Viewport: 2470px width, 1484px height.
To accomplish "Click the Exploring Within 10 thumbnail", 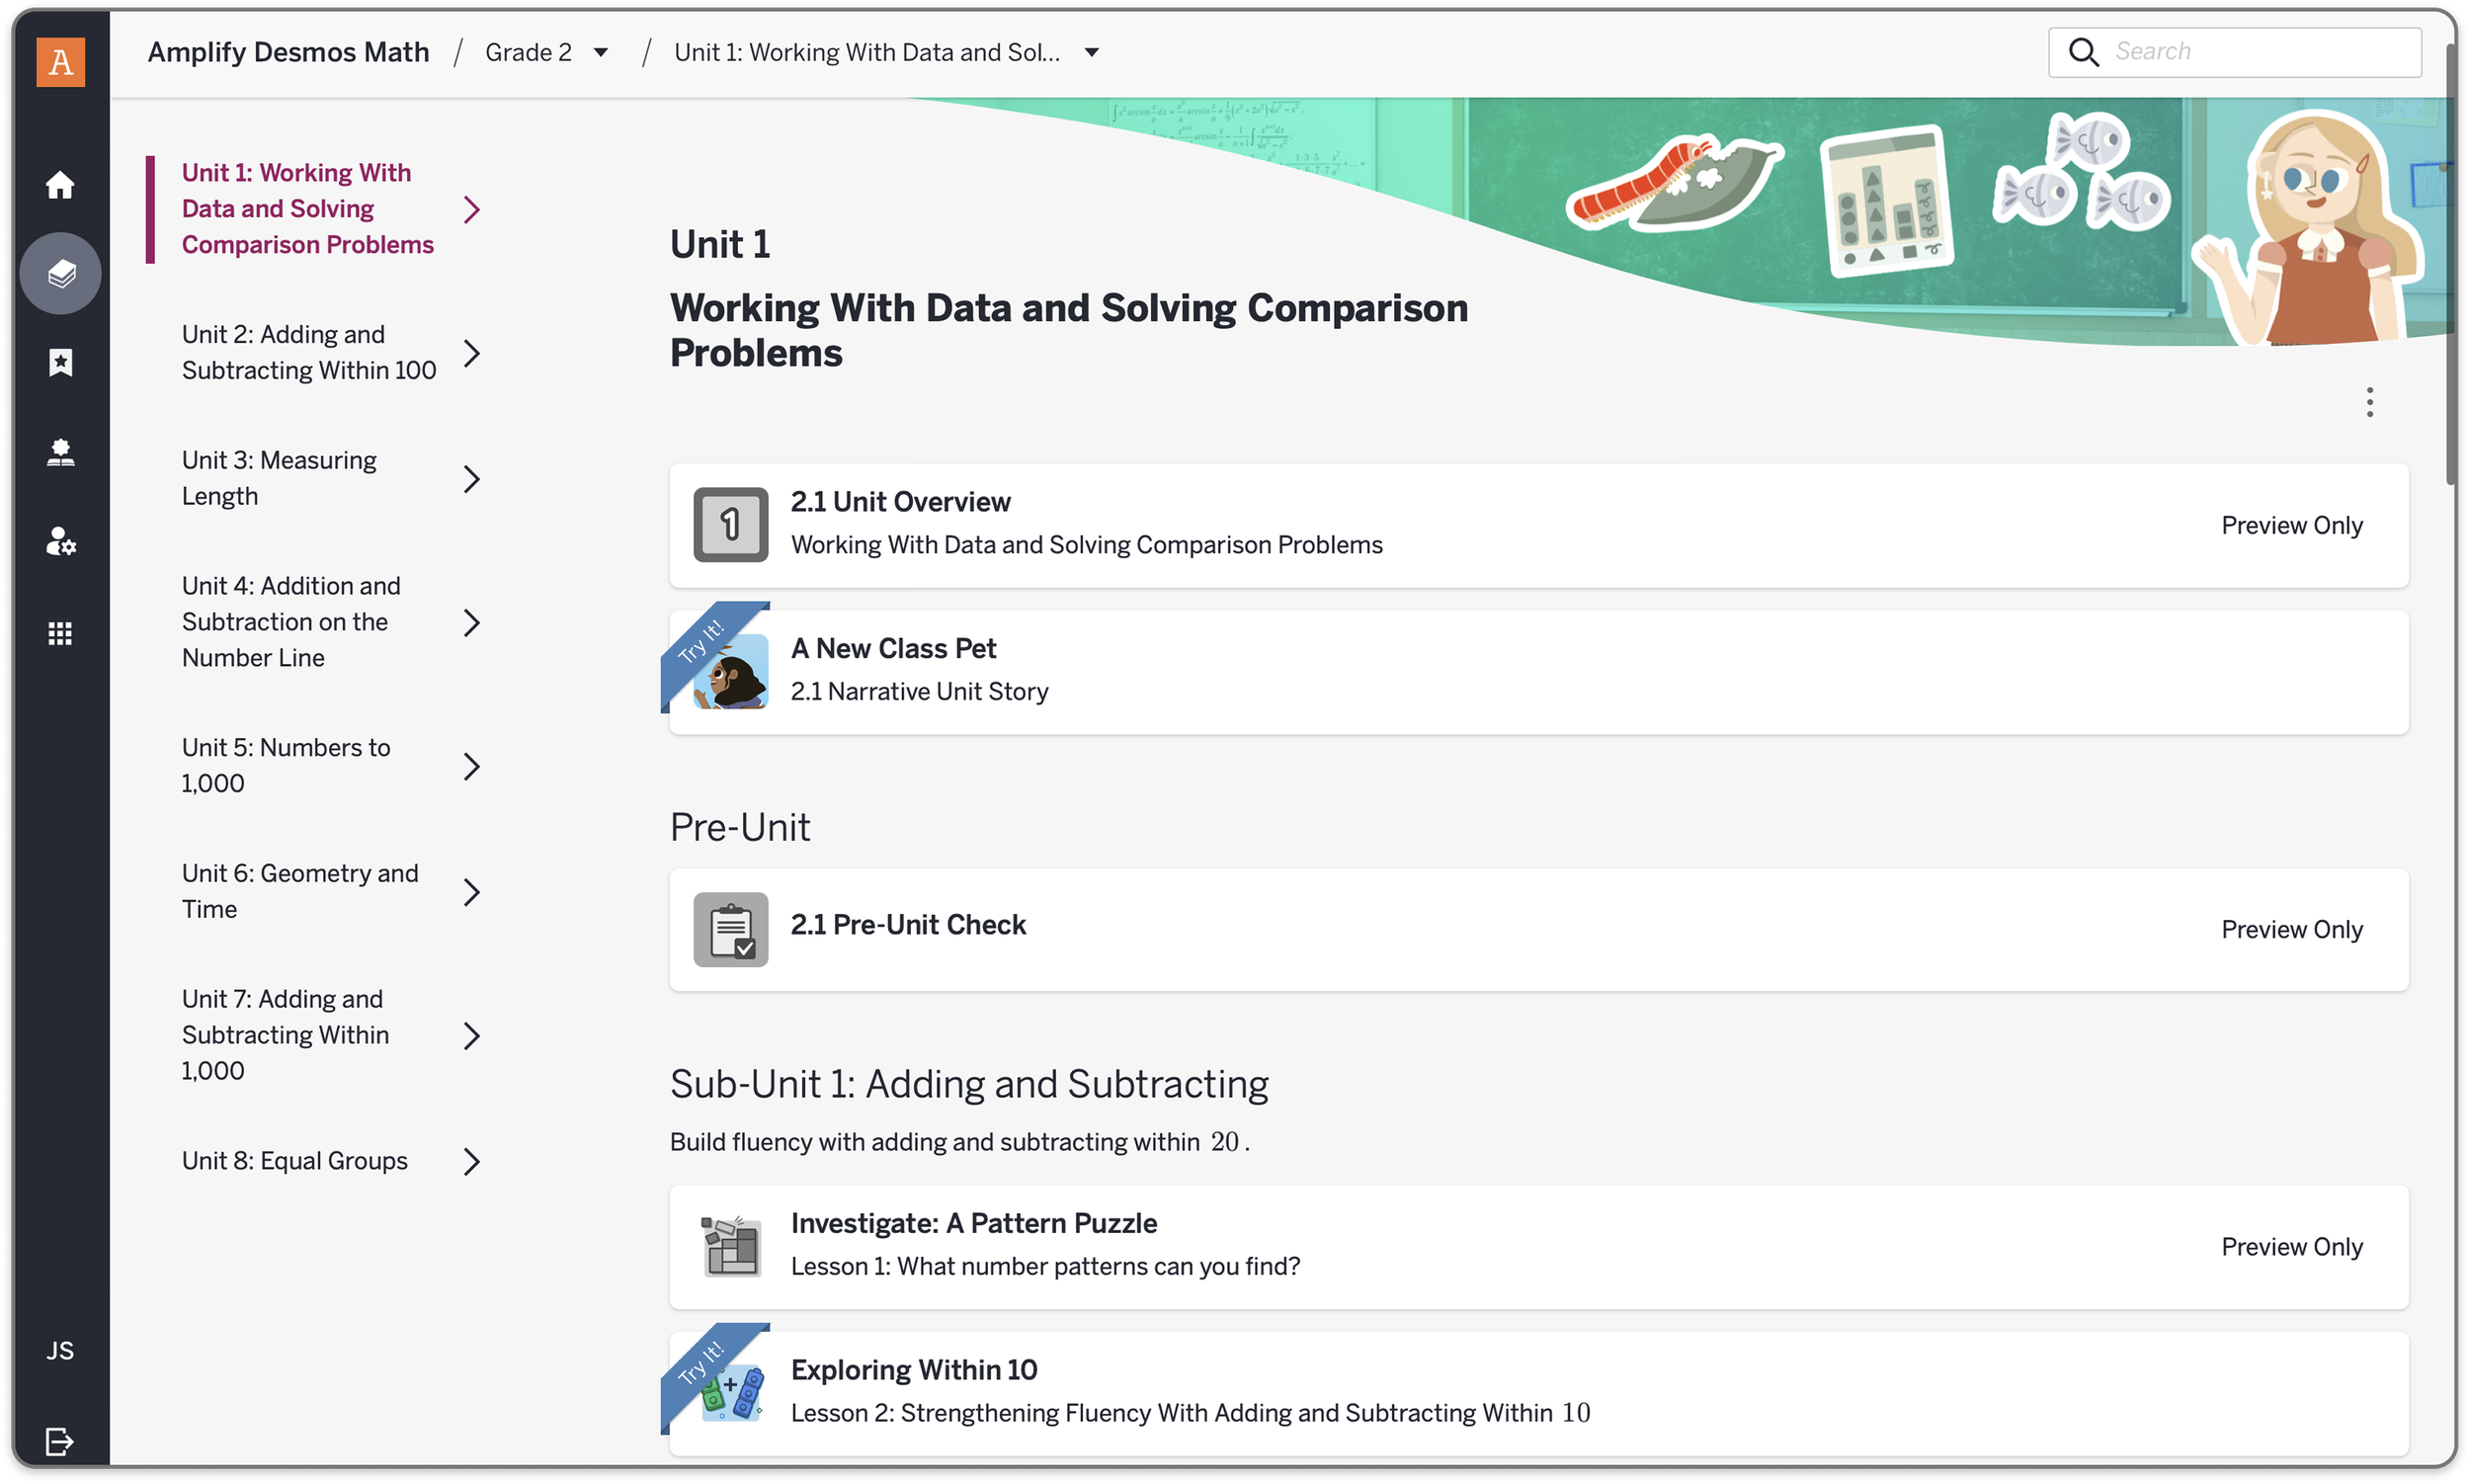I will [x=731, y=1393].
